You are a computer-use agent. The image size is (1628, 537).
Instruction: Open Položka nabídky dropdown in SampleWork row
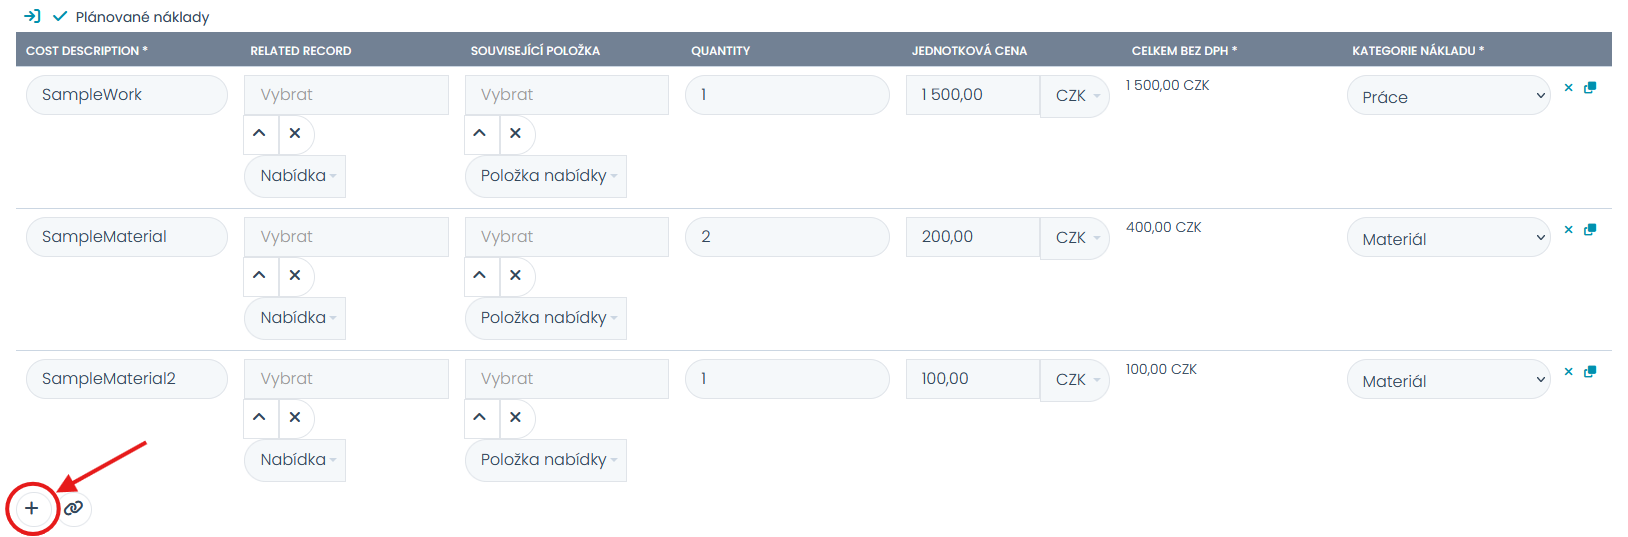coord(545,176)
